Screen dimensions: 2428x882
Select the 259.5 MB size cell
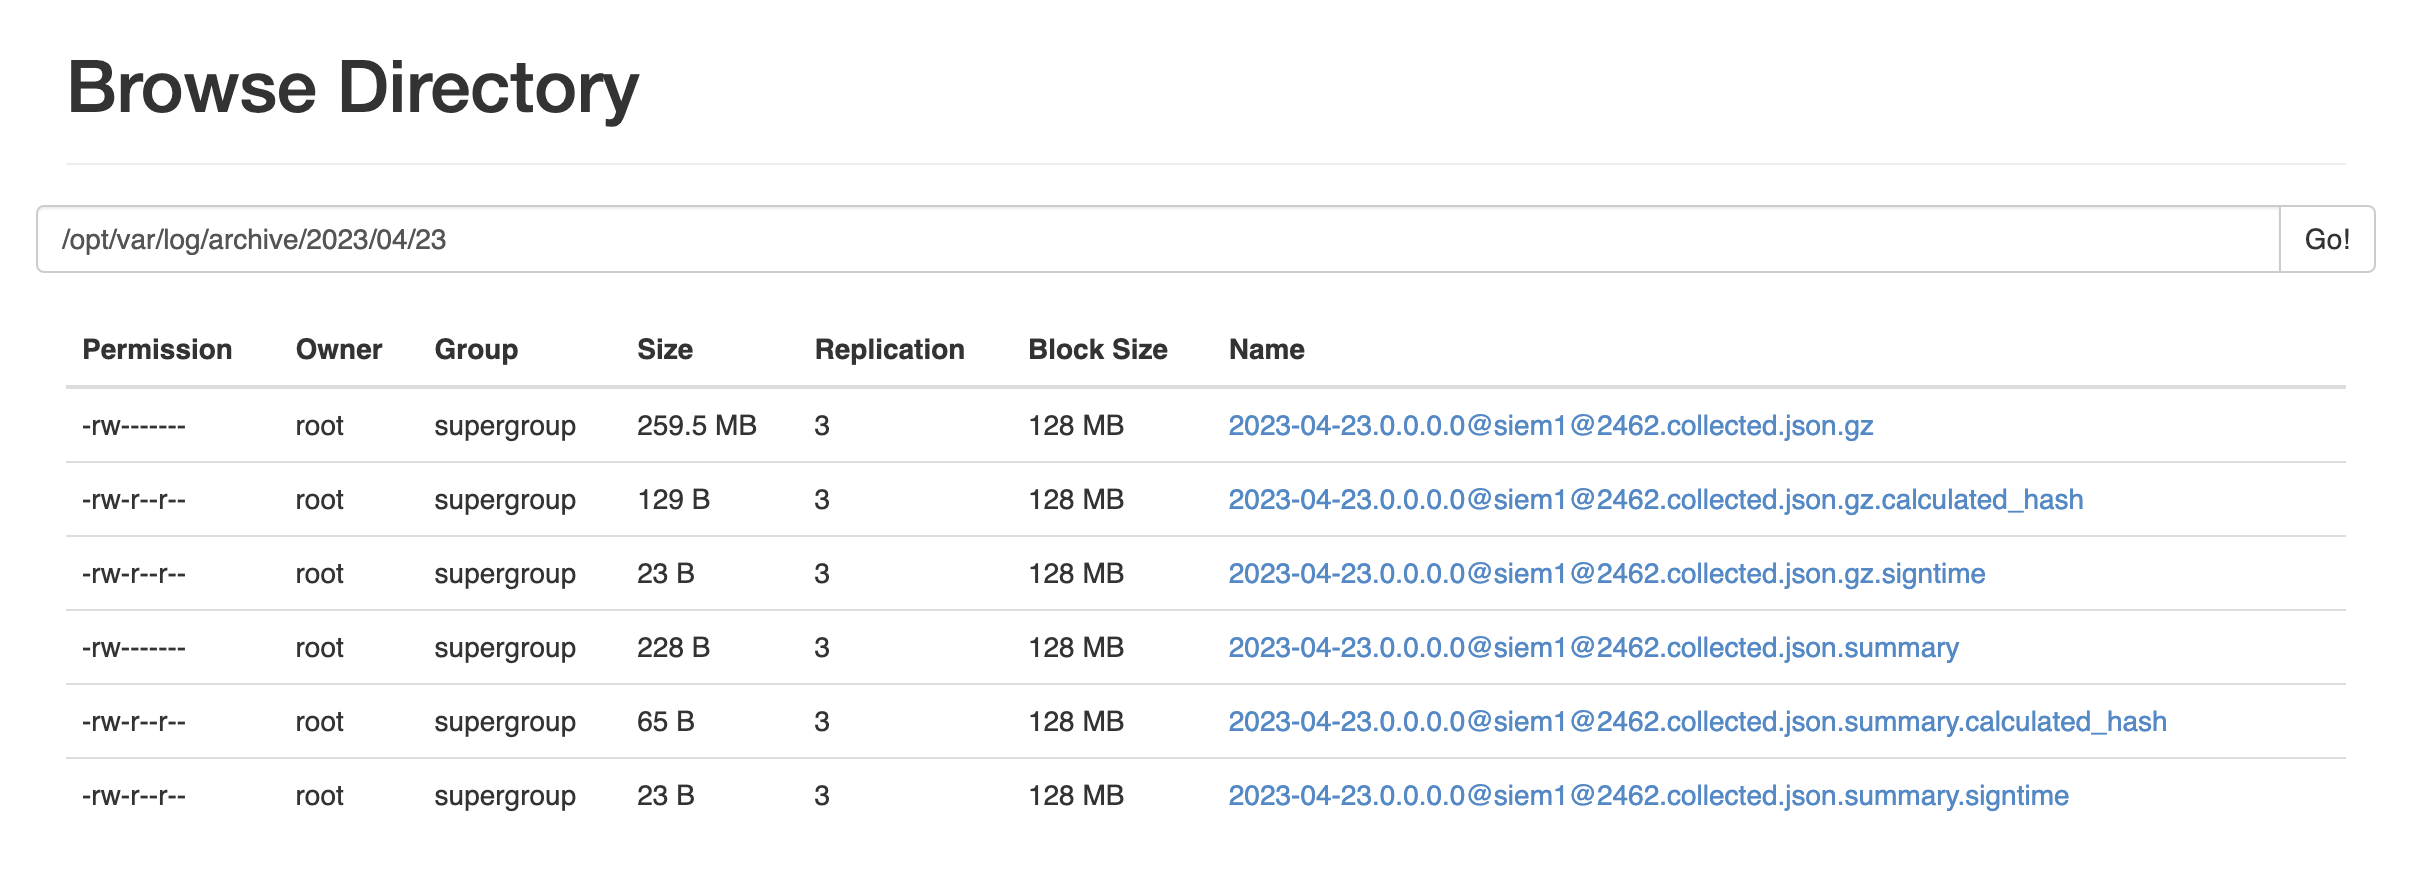pyautogui.click(x=697, y=425)
